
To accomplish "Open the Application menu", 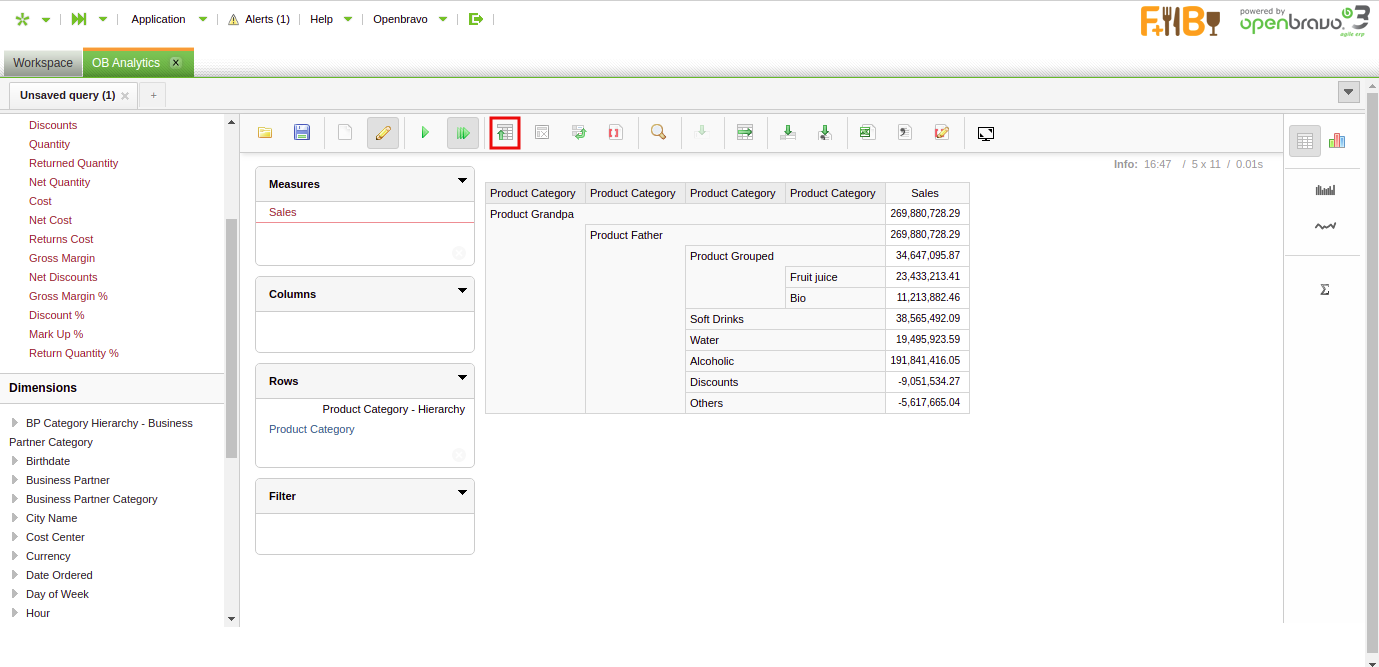I will (159, 19).
